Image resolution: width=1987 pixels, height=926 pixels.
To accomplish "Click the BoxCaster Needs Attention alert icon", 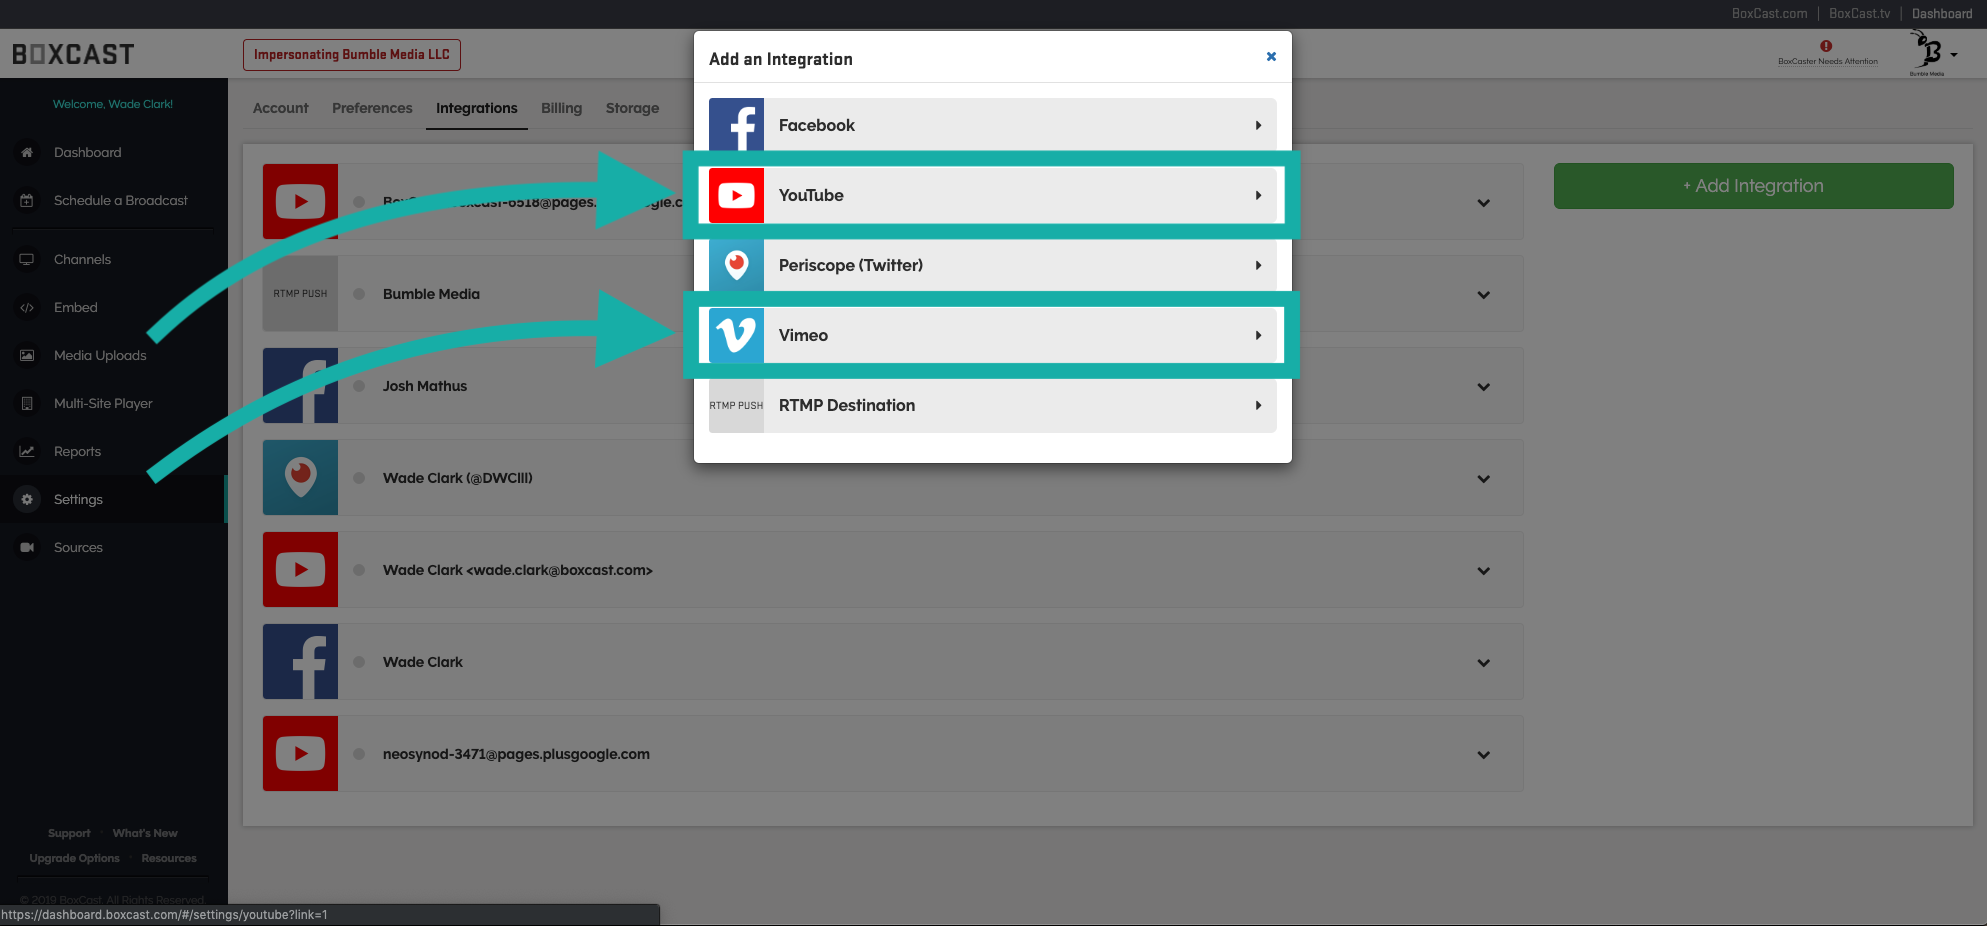I will tap(1826, 46).
